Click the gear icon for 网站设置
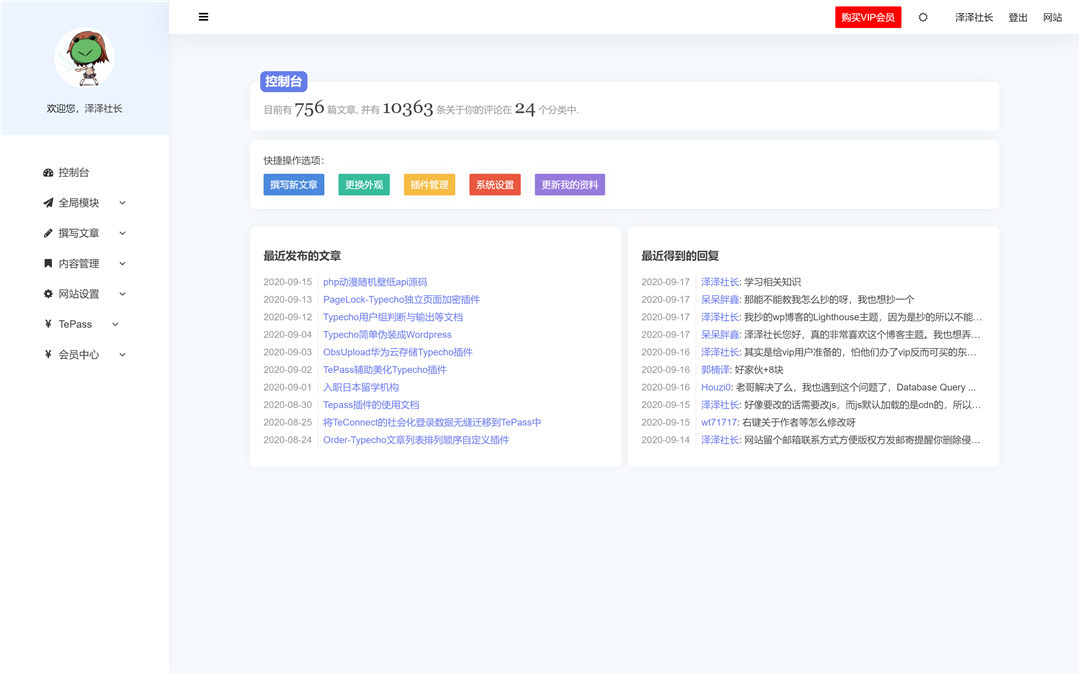Viewport: 1080px width, 675px height. coord(48,294)
